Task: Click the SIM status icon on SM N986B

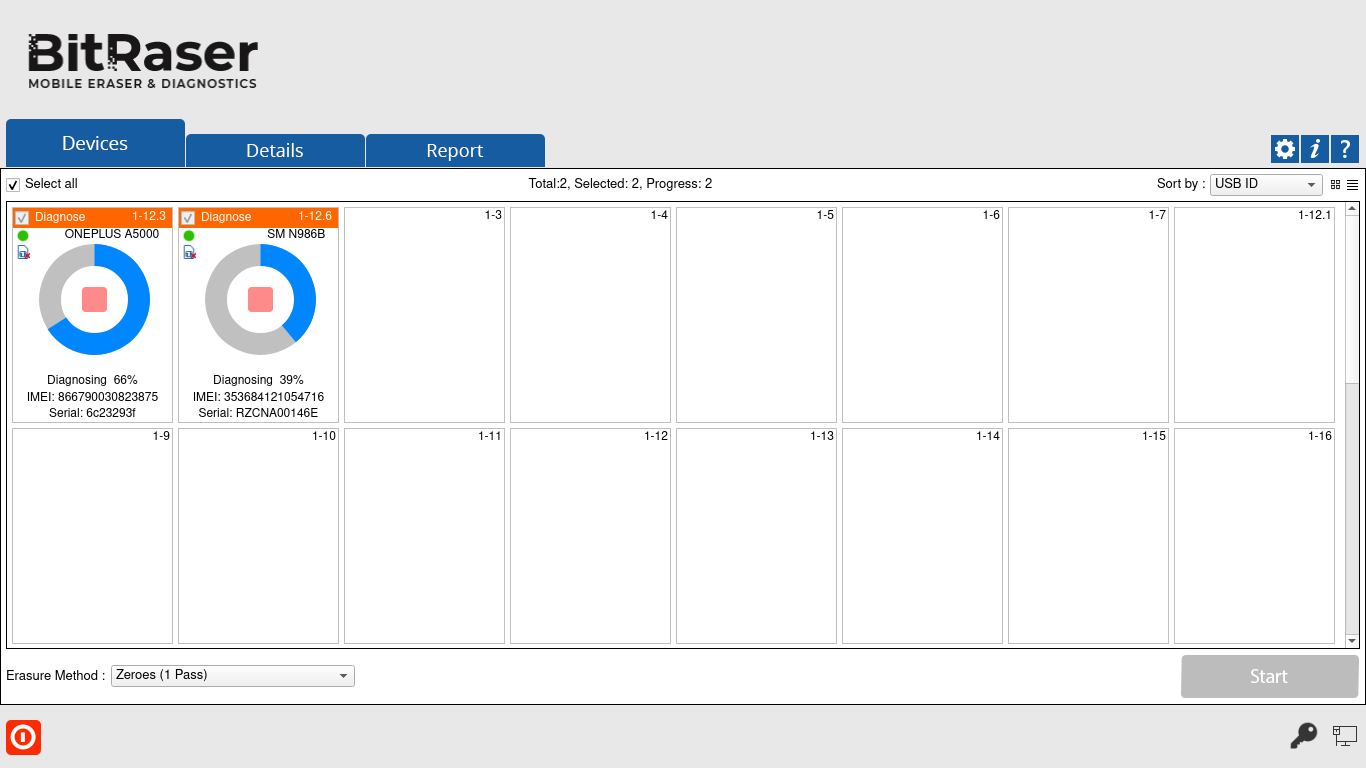Action: (190, 253)
